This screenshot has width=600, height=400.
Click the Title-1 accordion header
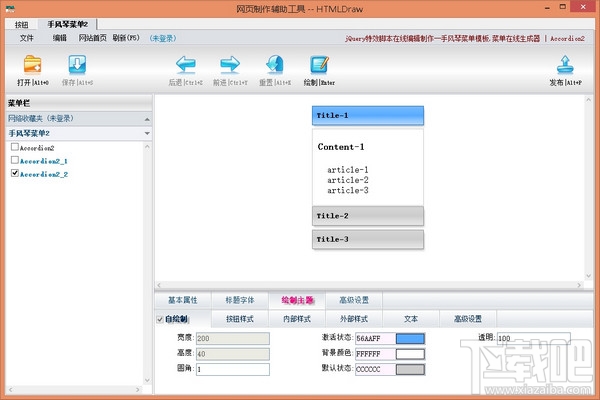[x=368, y=116]
